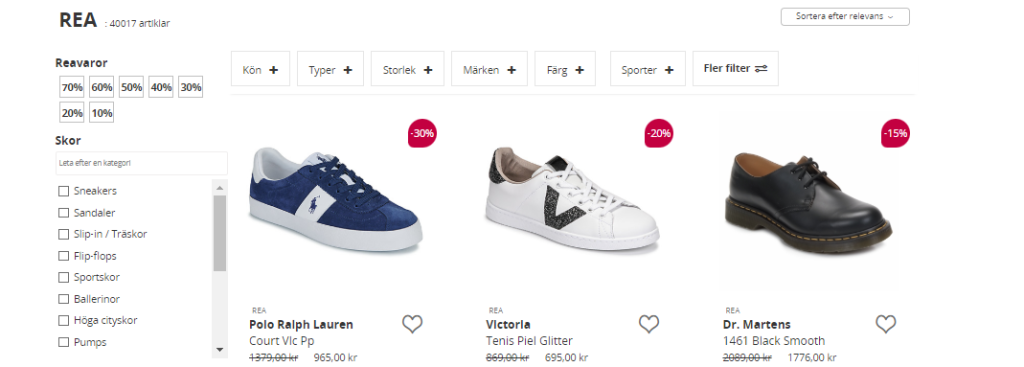
Task: Favorite the Victoria Tenis Piel Glitter heart
Action: tap(648, 324)
